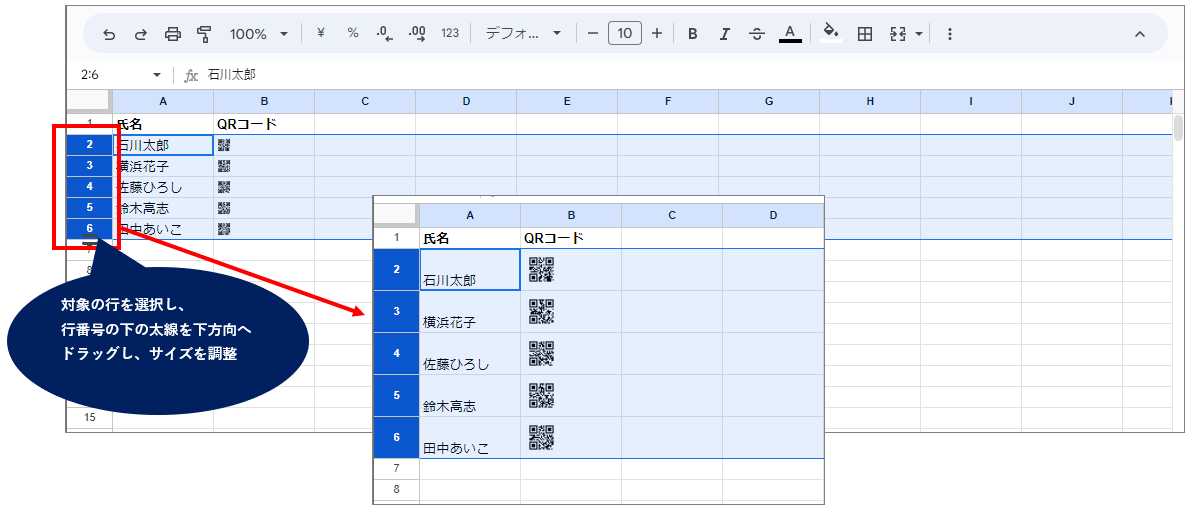Viewport: 1190px width, 515px height.
Task: Select column C header in main sheet
Action: coord(365,101)
